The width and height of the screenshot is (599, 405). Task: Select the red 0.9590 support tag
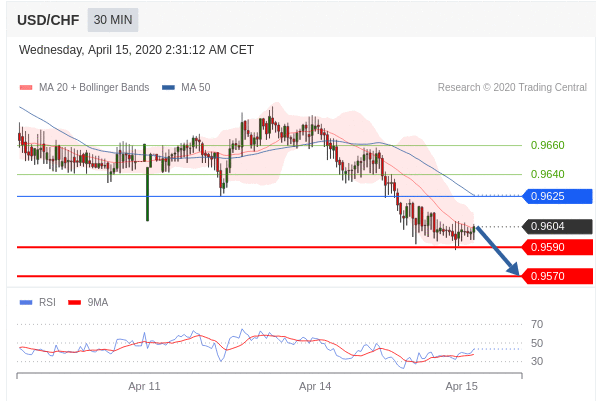pyautogui.click(x=557, y=247)
